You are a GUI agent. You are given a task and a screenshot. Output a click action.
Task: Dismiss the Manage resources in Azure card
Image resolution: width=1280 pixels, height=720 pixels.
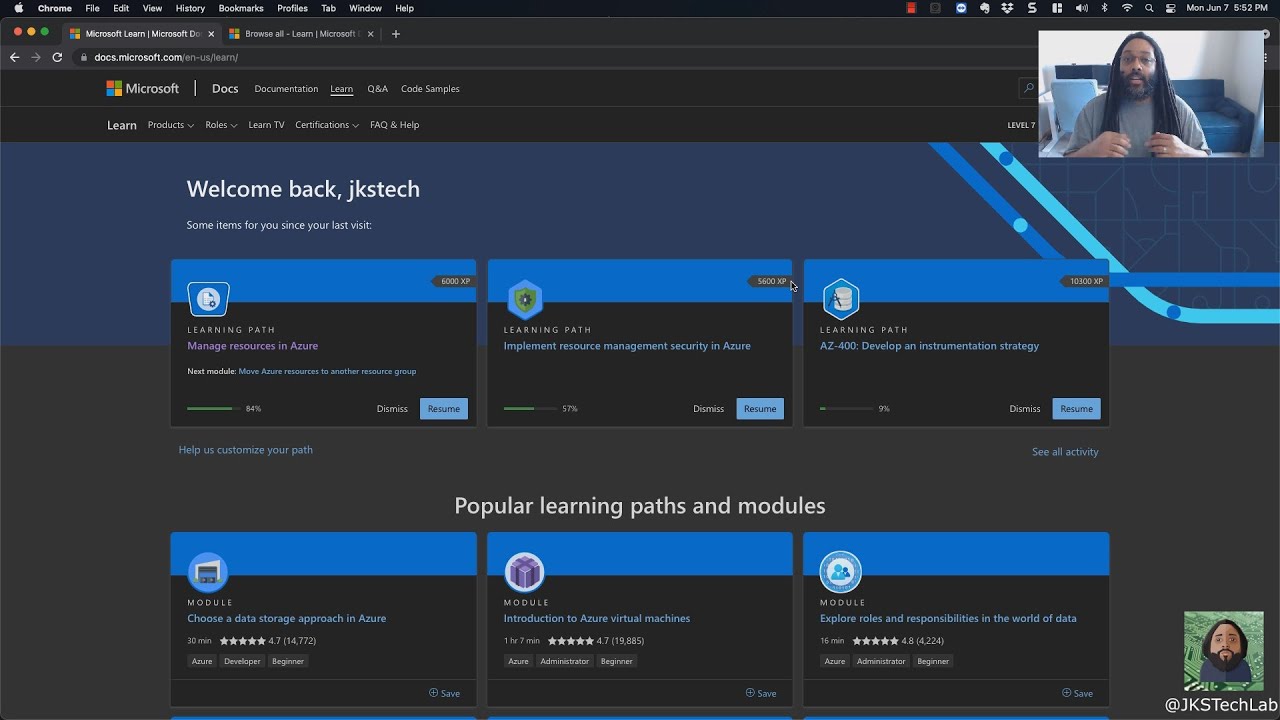(x=392, y=409)
